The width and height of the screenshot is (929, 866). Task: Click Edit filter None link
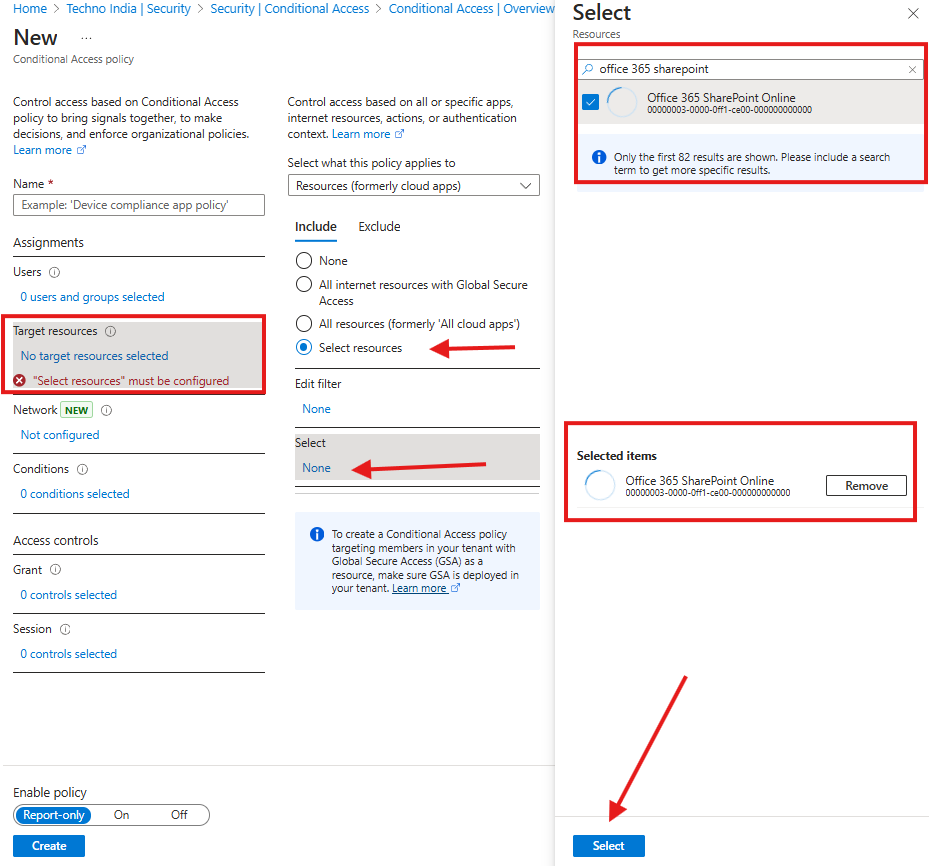[316, 409]
